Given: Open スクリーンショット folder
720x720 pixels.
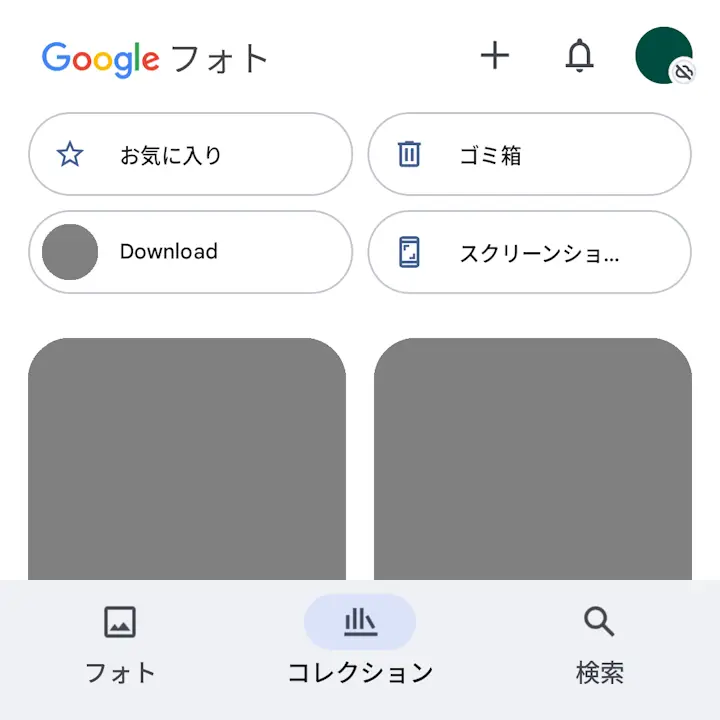Looking at the screenshot, I should point(529,252).
